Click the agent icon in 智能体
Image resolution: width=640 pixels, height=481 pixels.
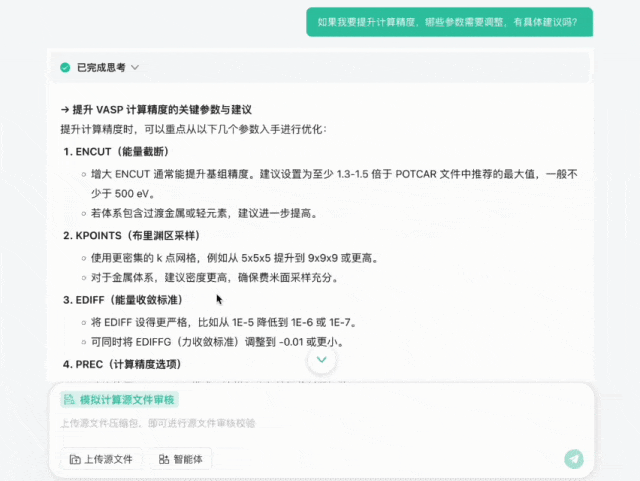pyautogui.click(x=164, y=460)
